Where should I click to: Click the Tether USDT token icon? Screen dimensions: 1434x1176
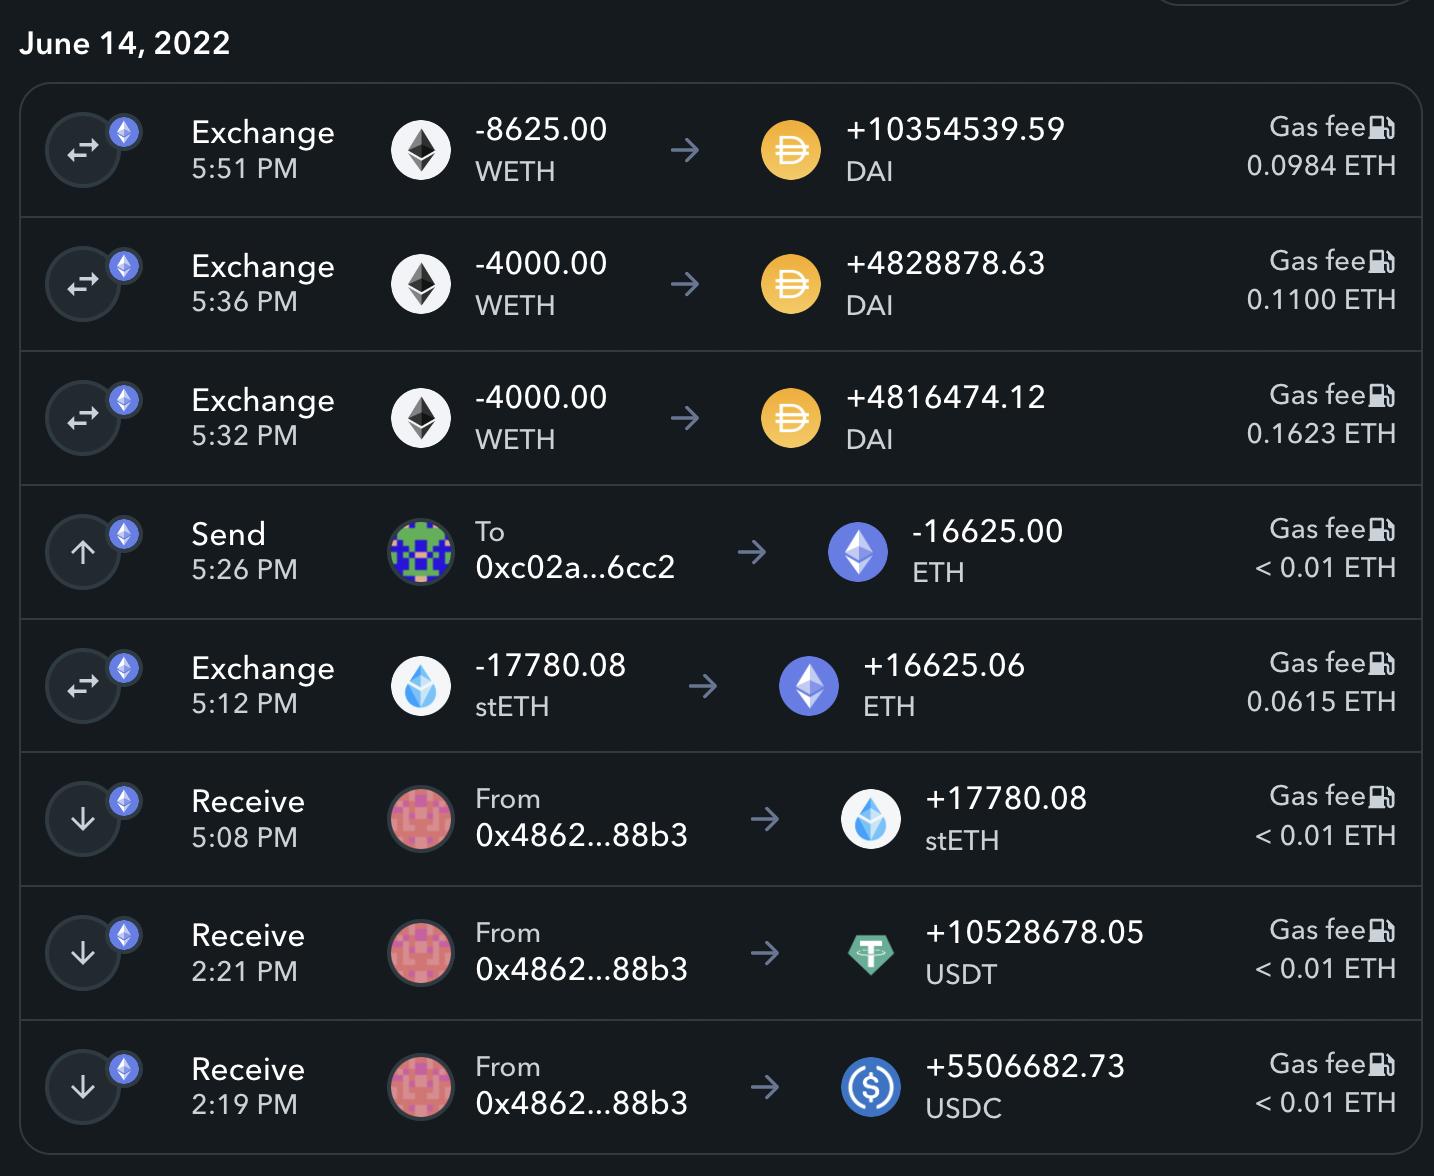[871, 954]
